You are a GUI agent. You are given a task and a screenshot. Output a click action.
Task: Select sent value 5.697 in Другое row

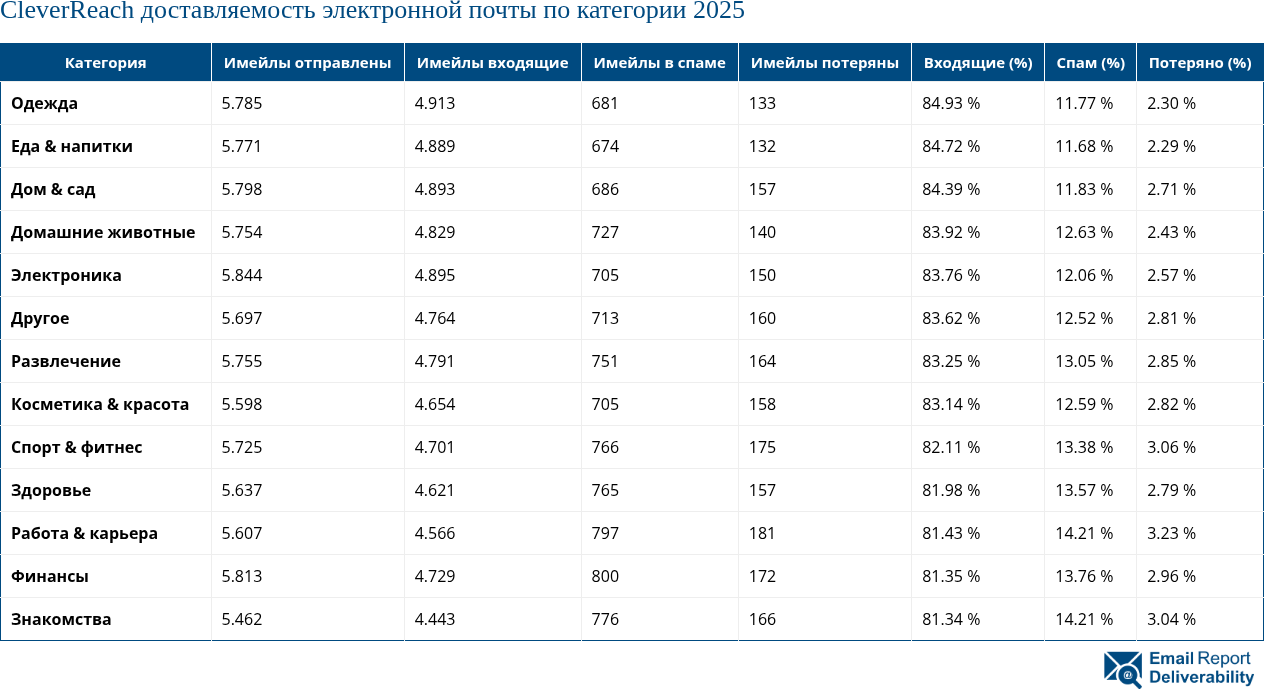242,318
